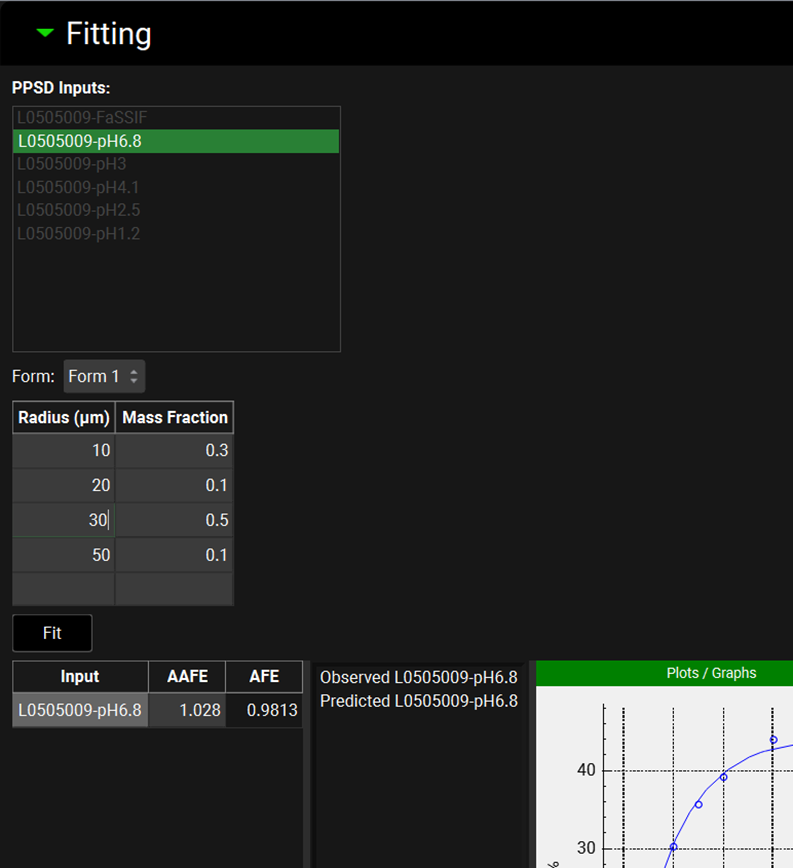The height and width of the screenshot is (868, 793).
Task: Edit radius cell with value 10
Action: pyautogui.click(x=64, y=451)
